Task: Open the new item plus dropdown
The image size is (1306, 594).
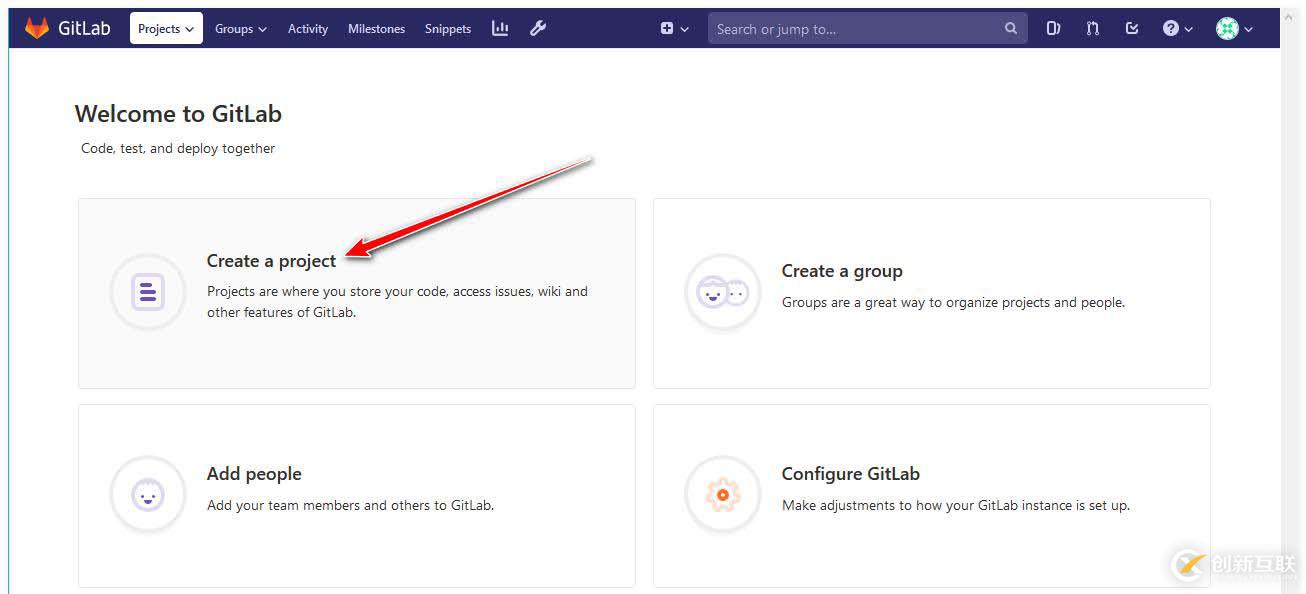Action: pos(675,29)
